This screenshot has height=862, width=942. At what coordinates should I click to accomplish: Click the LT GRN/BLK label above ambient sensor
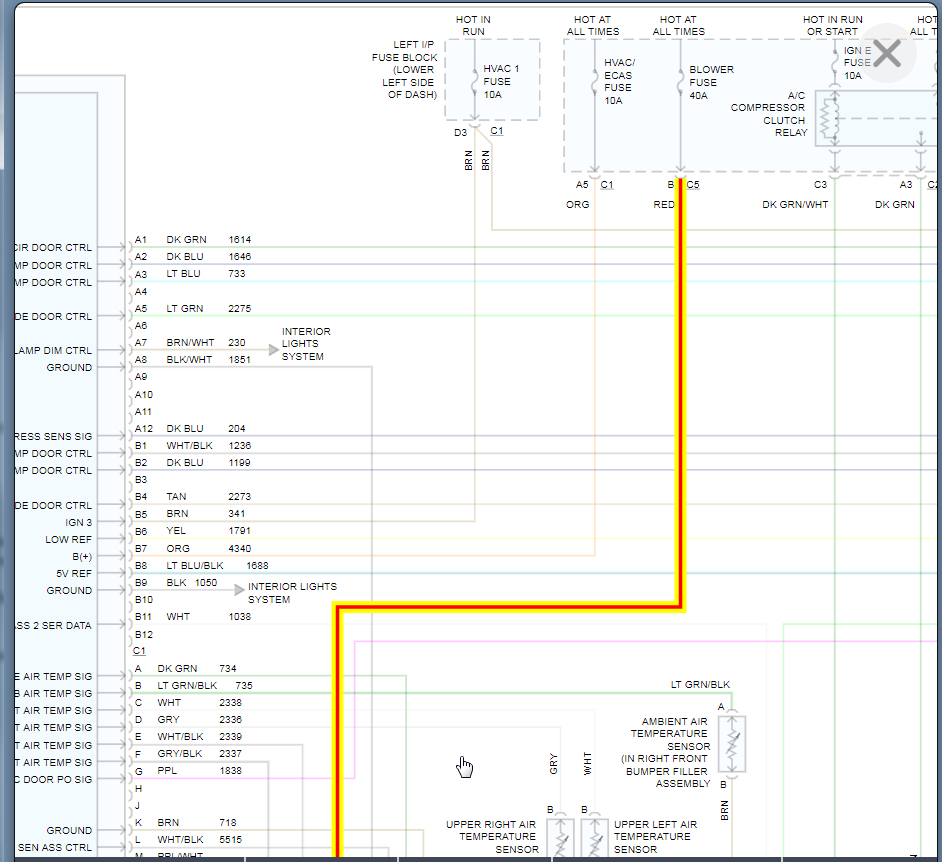pos(700,685)
